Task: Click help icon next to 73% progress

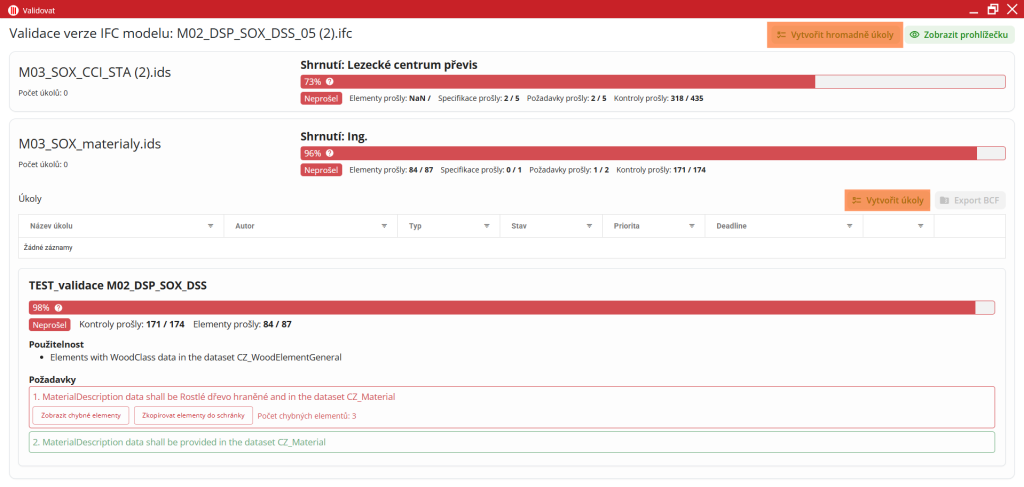Action: (x=330, y=82)
